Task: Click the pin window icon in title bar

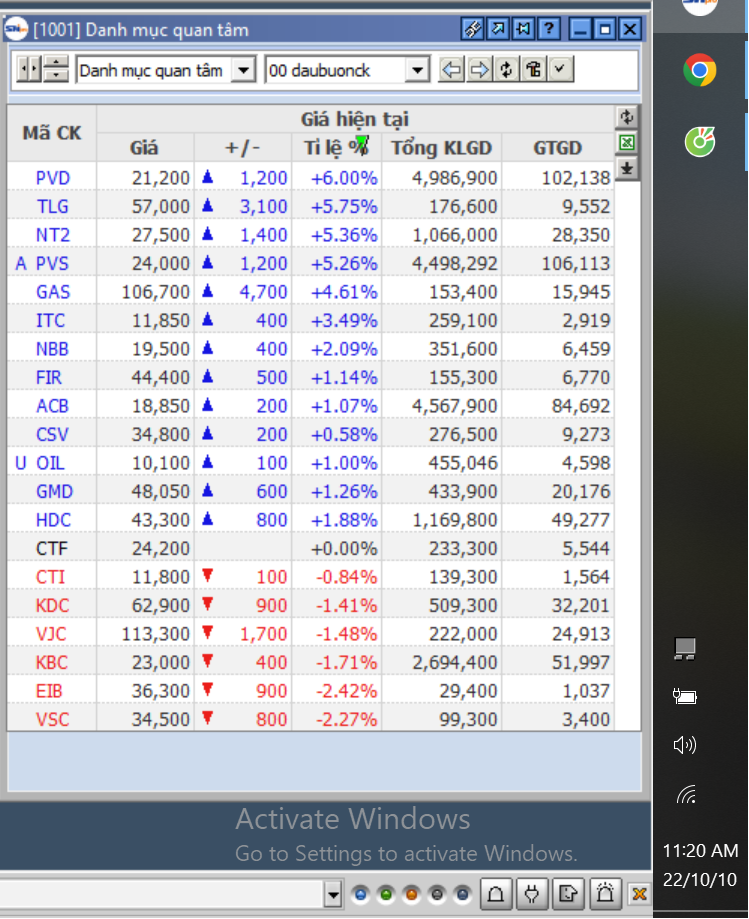Action: [x=523, y=29]
